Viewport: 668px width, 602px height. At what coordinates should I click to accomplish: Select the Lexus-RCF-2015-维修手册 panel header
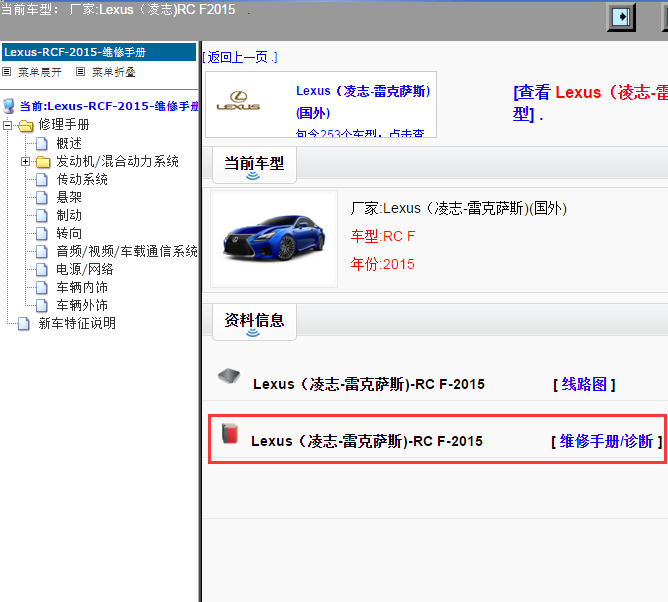tap(99, 52)
